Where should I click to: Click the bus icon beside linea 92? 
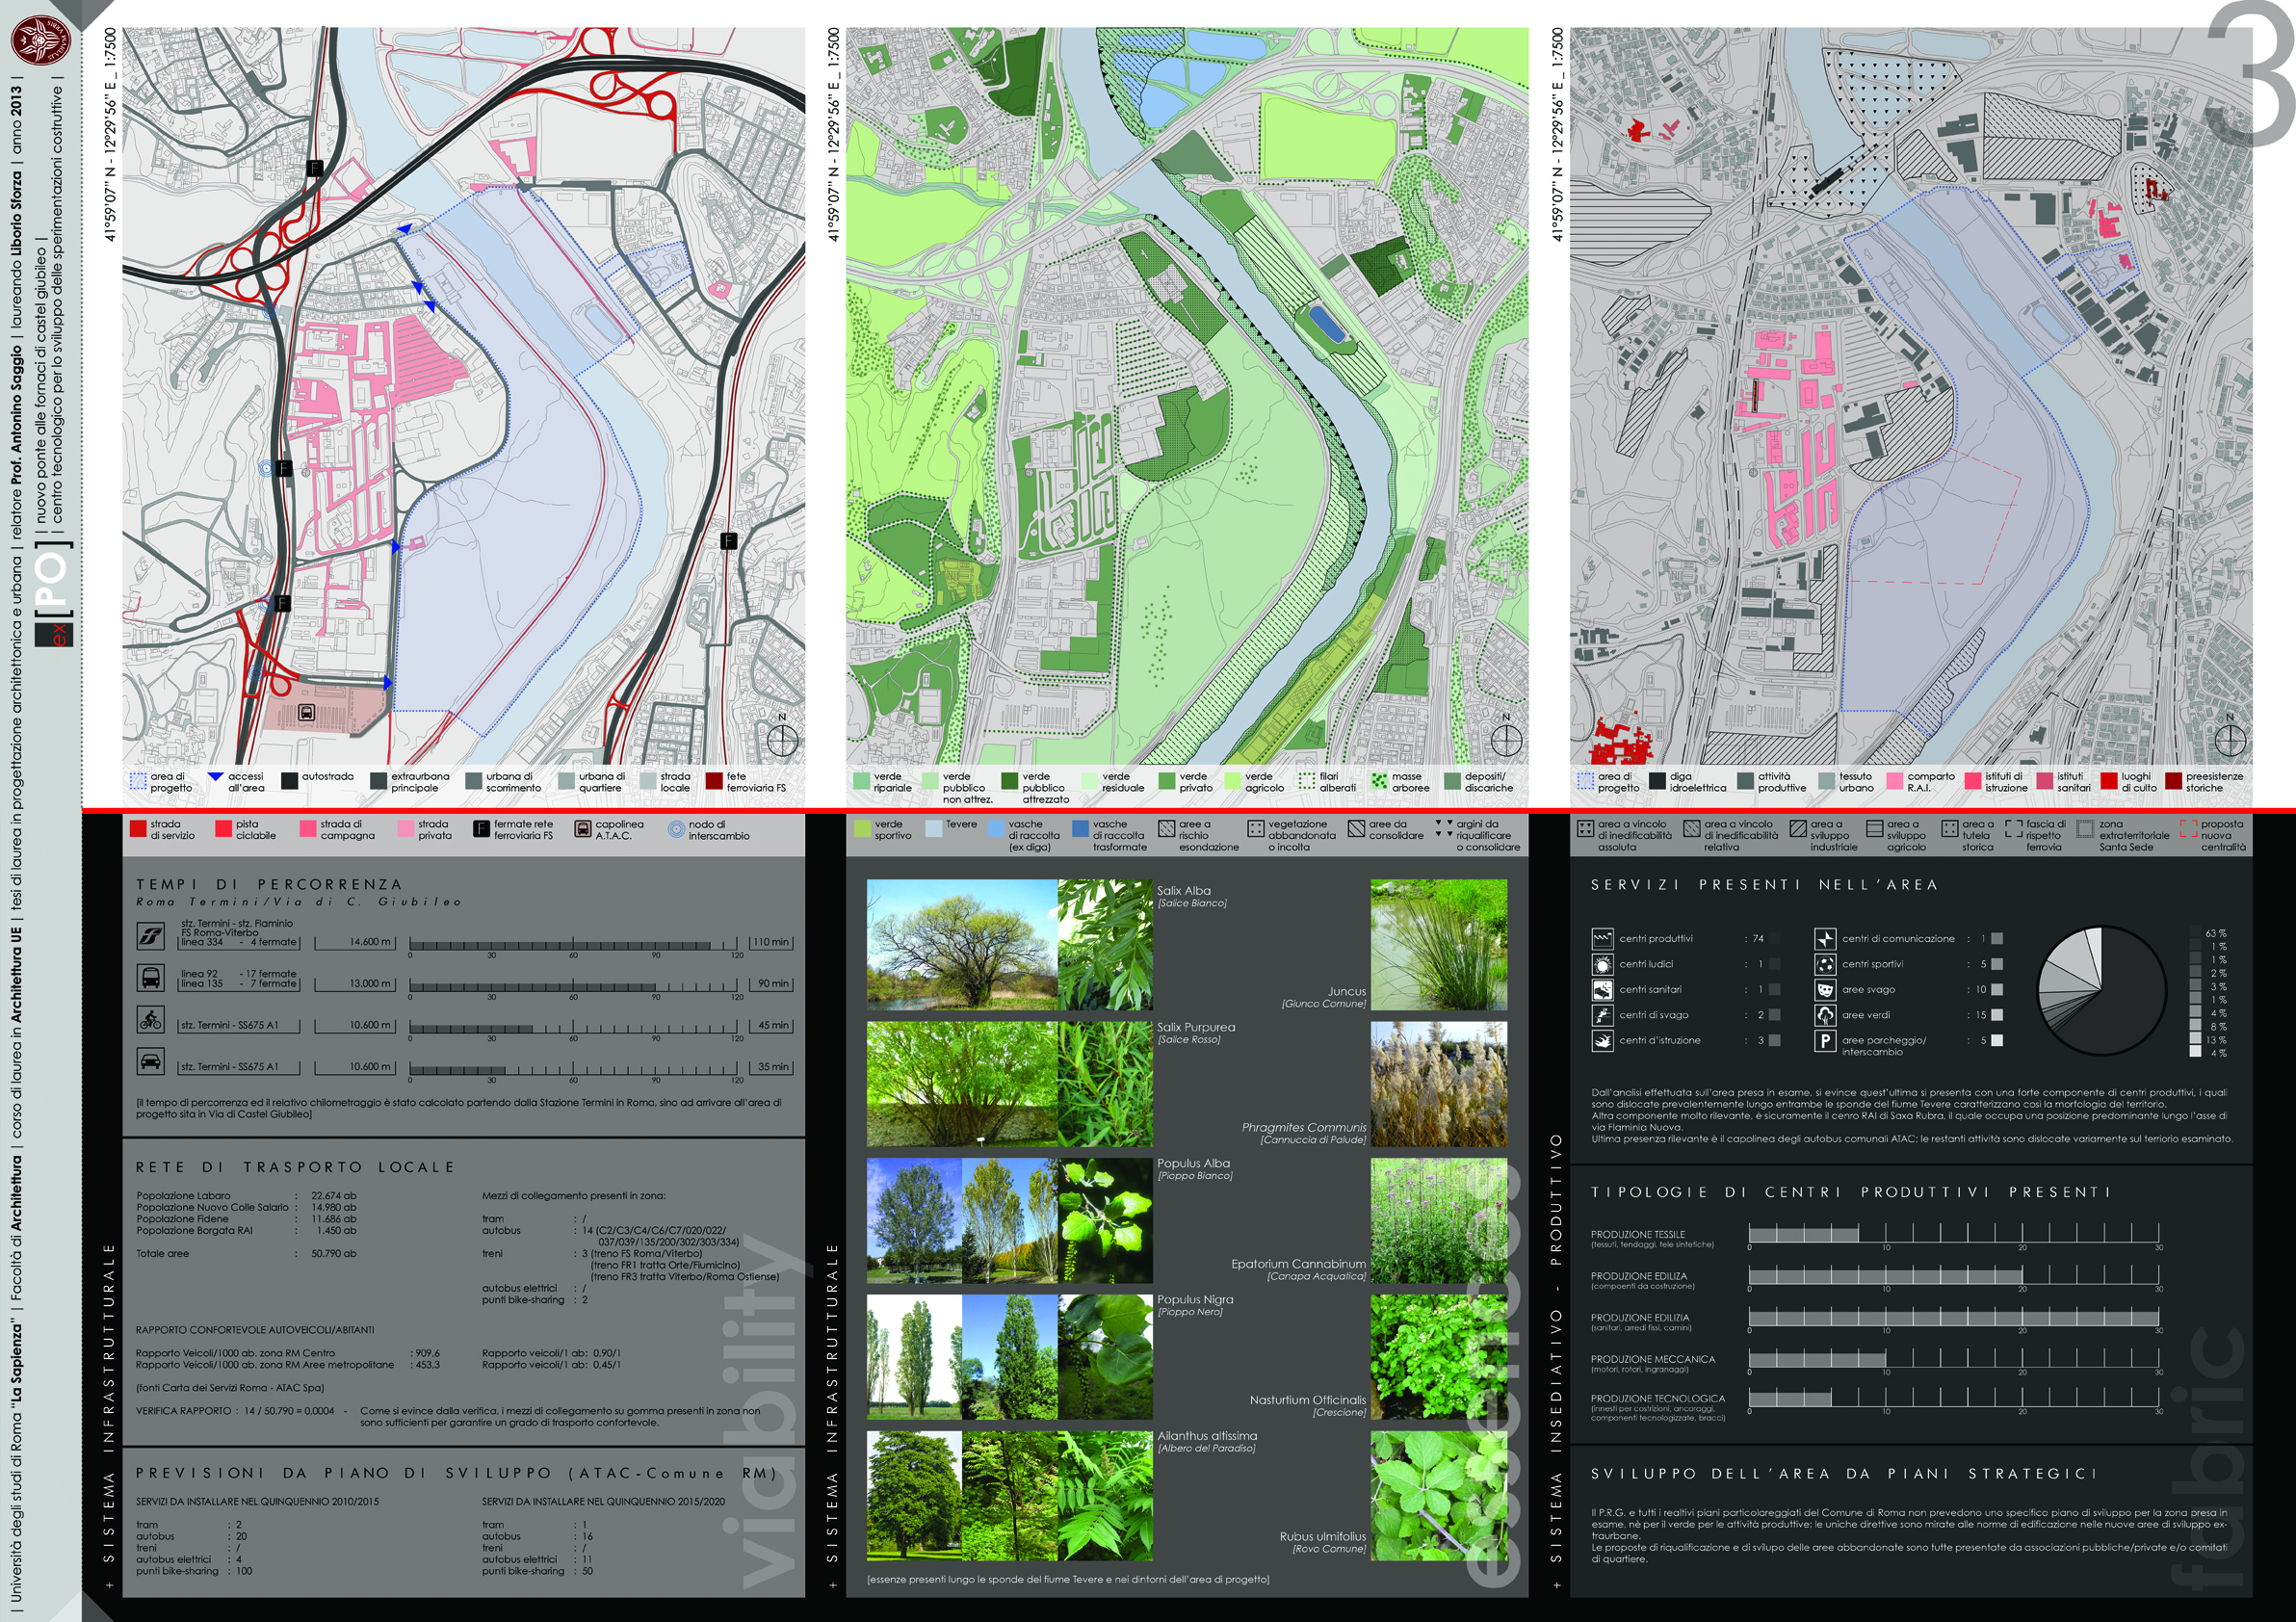pyautogui.click(x=150, y=978)
